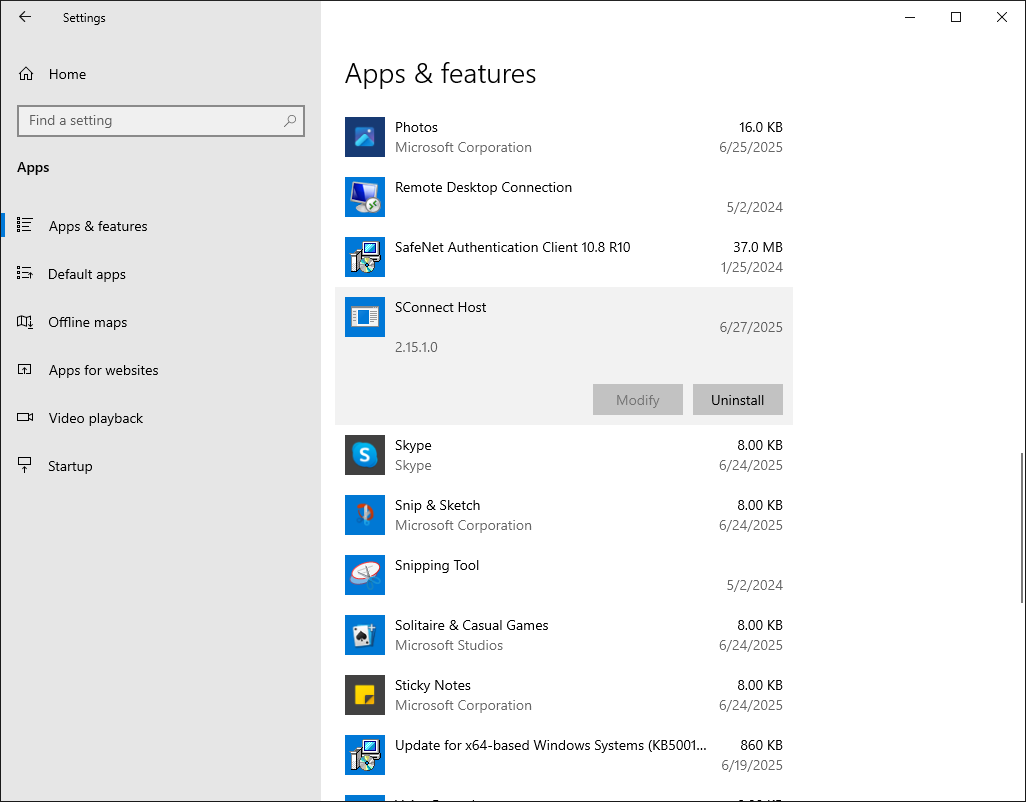Click the 1/25/2024 SafeNet date
This screenshot has width=1026, height=802.
pos(751,268)
